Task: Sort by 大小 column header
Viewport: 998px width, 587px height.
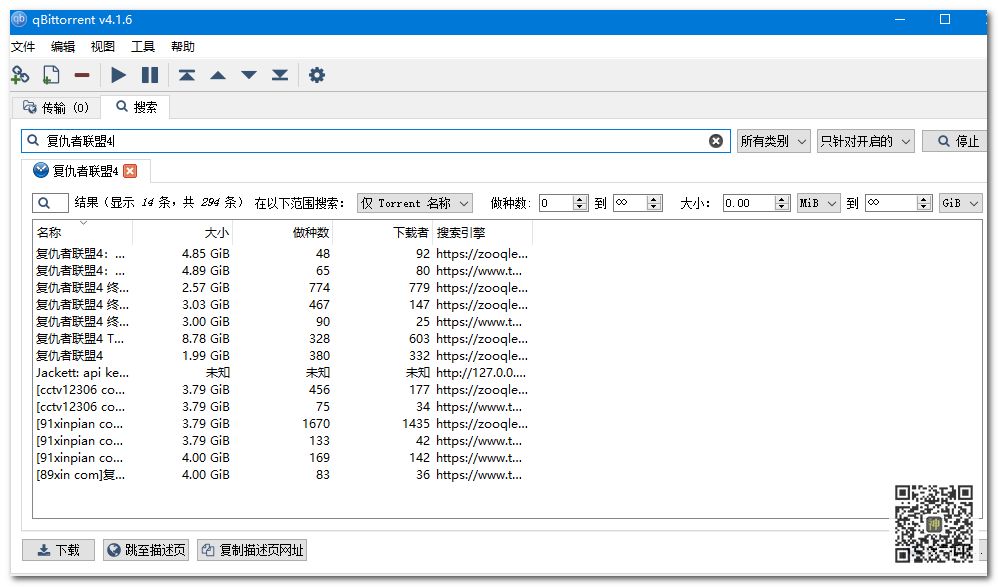Action: click(183, 232)
